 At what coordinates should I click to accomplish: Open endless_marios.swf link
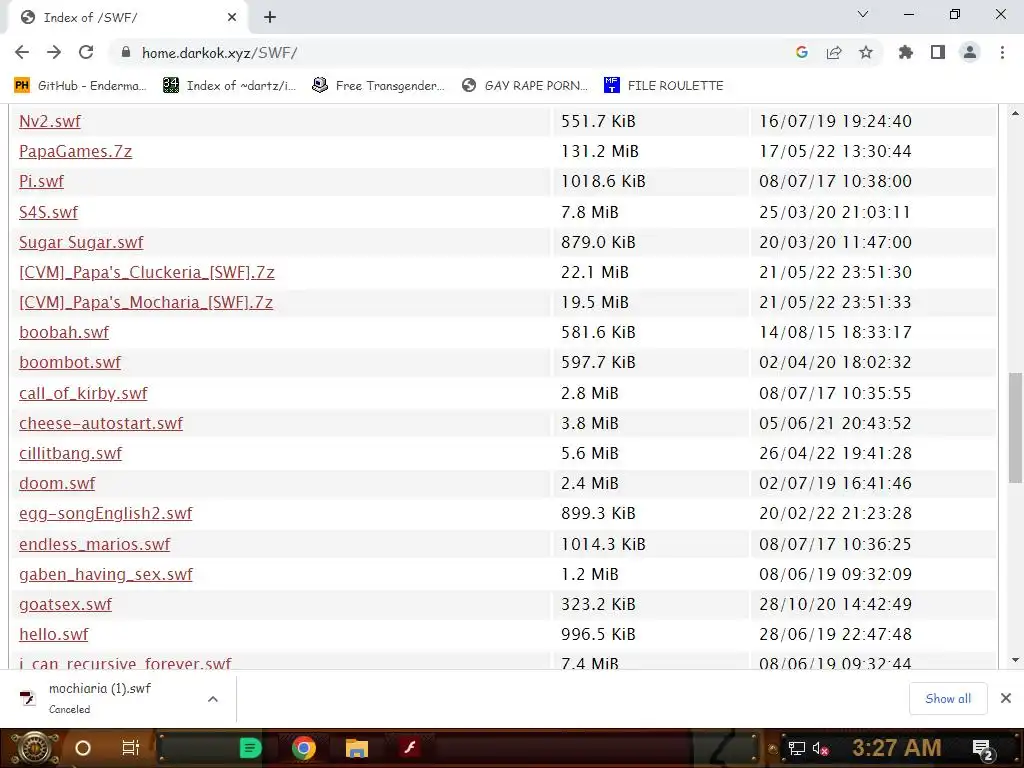95,544
